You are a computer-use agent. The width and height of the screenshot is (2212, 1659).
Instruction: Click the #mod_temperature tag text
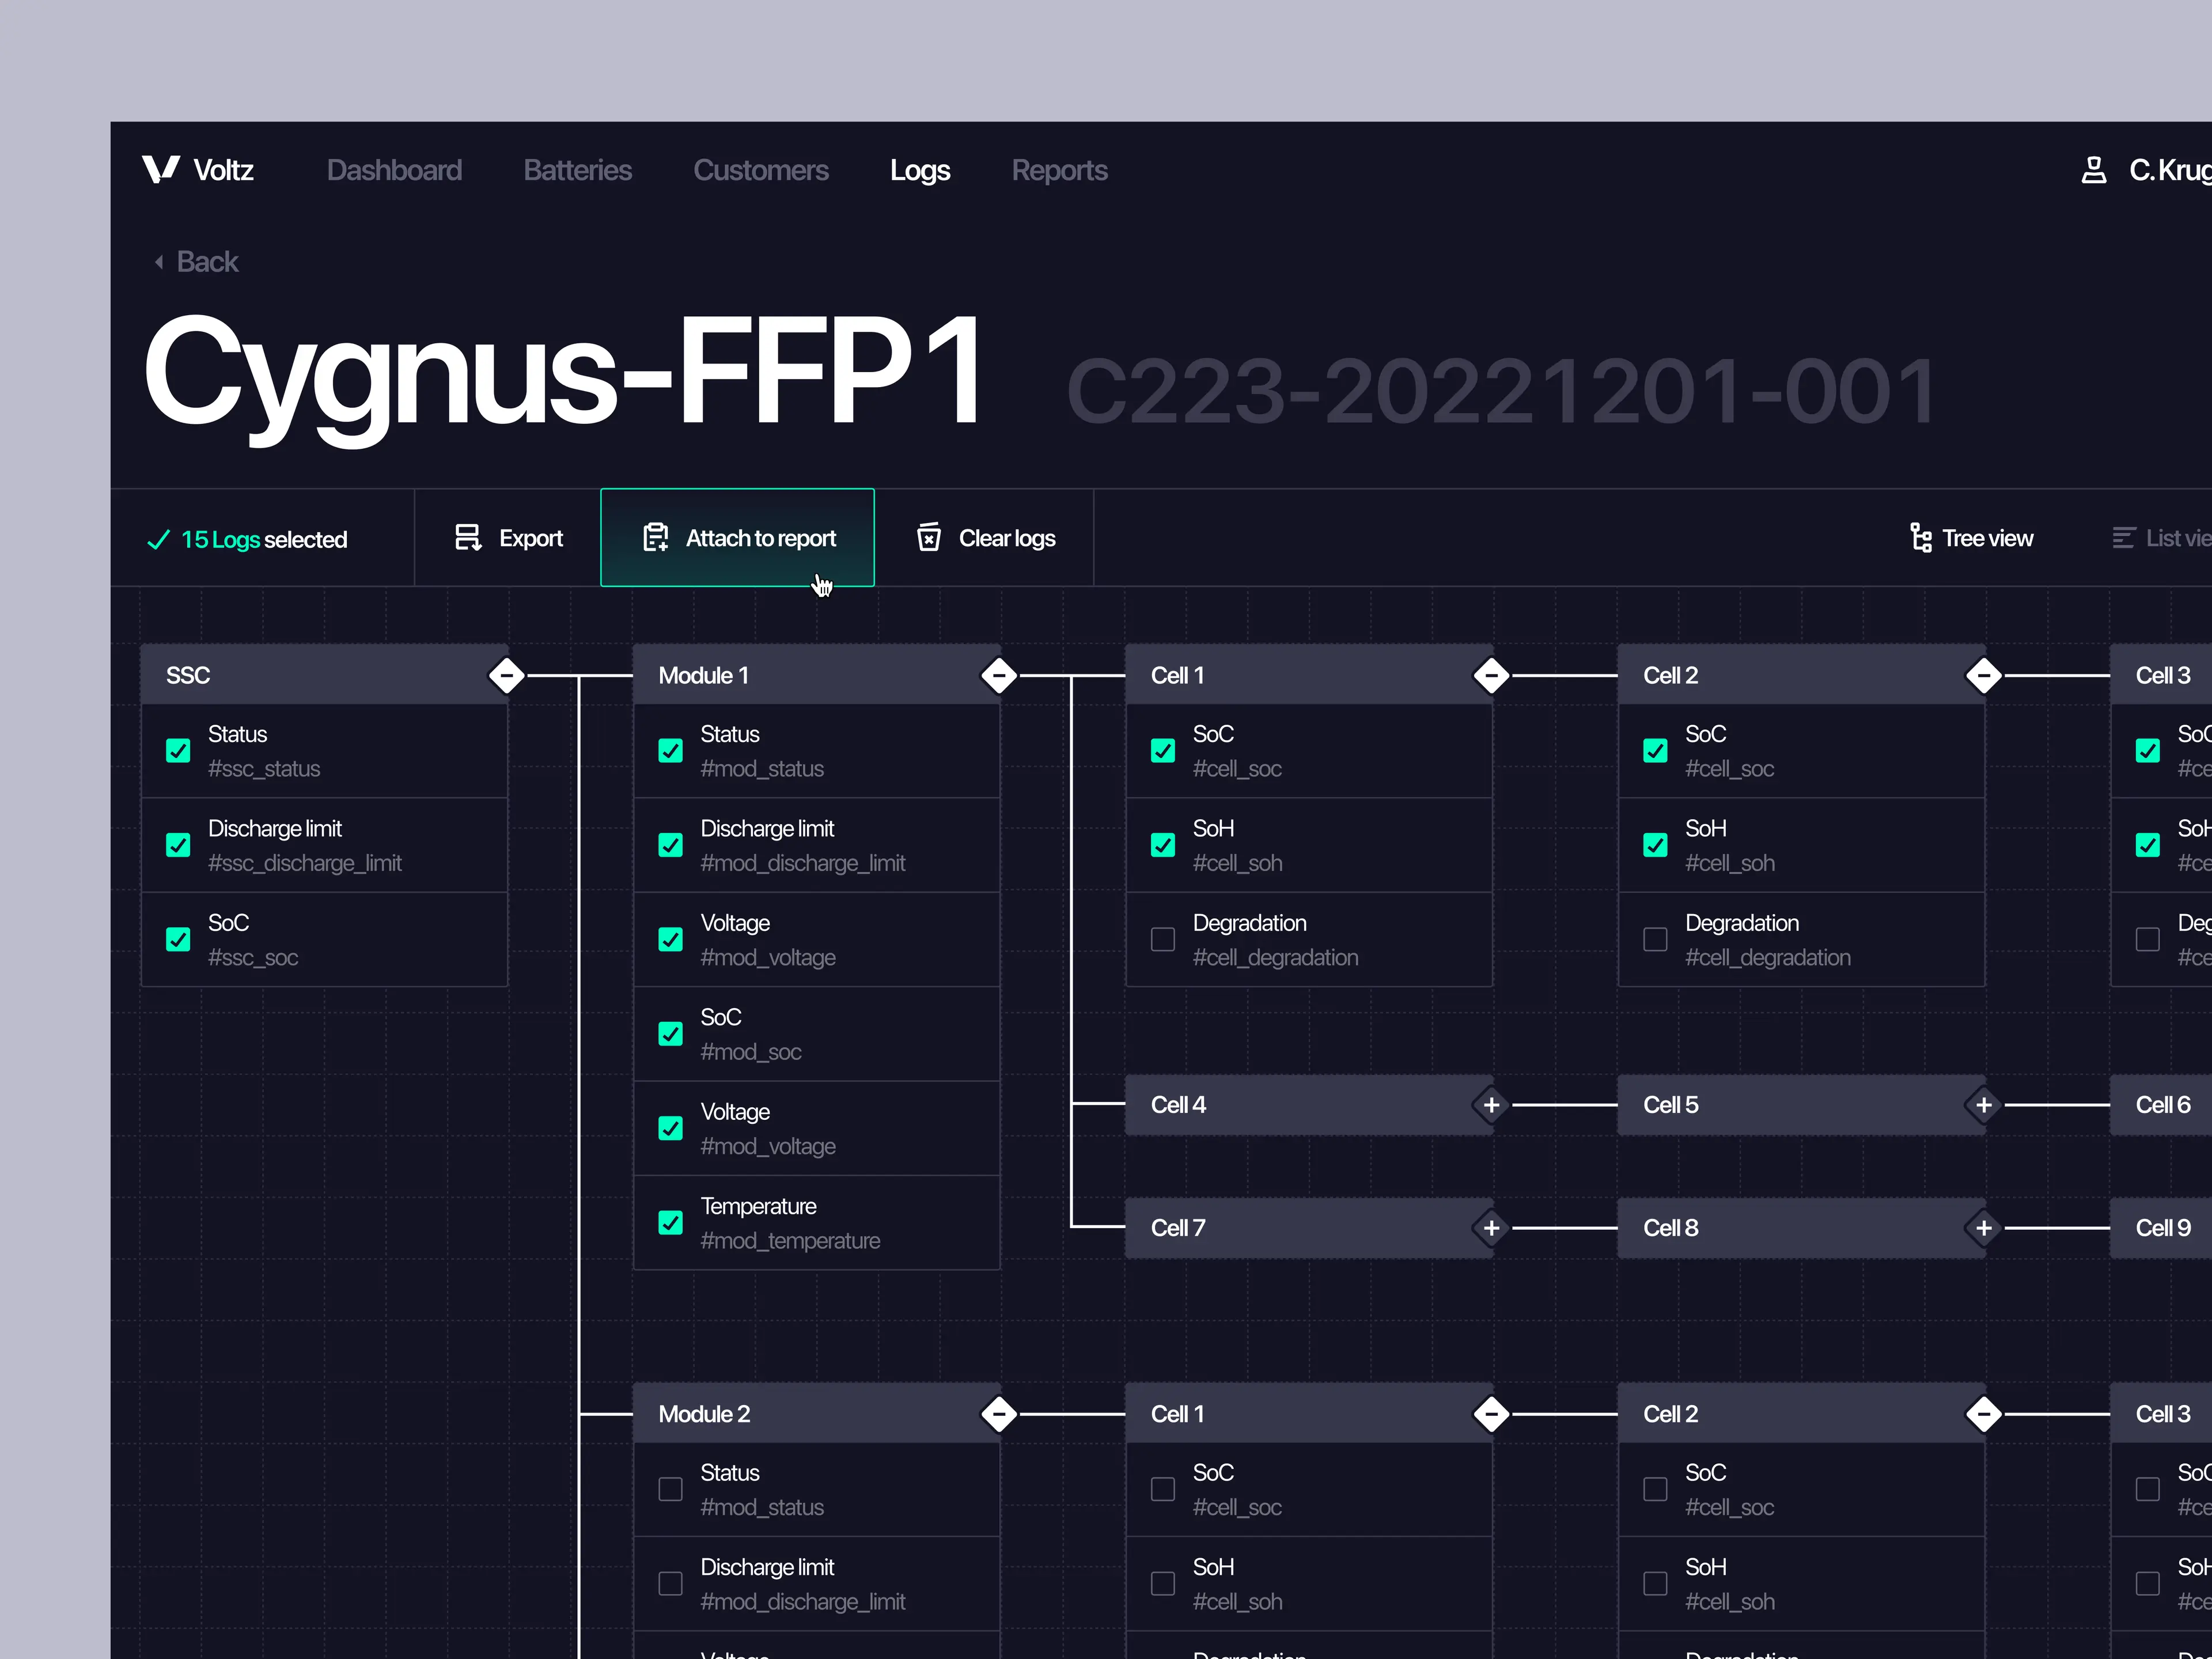[790, 1241]
